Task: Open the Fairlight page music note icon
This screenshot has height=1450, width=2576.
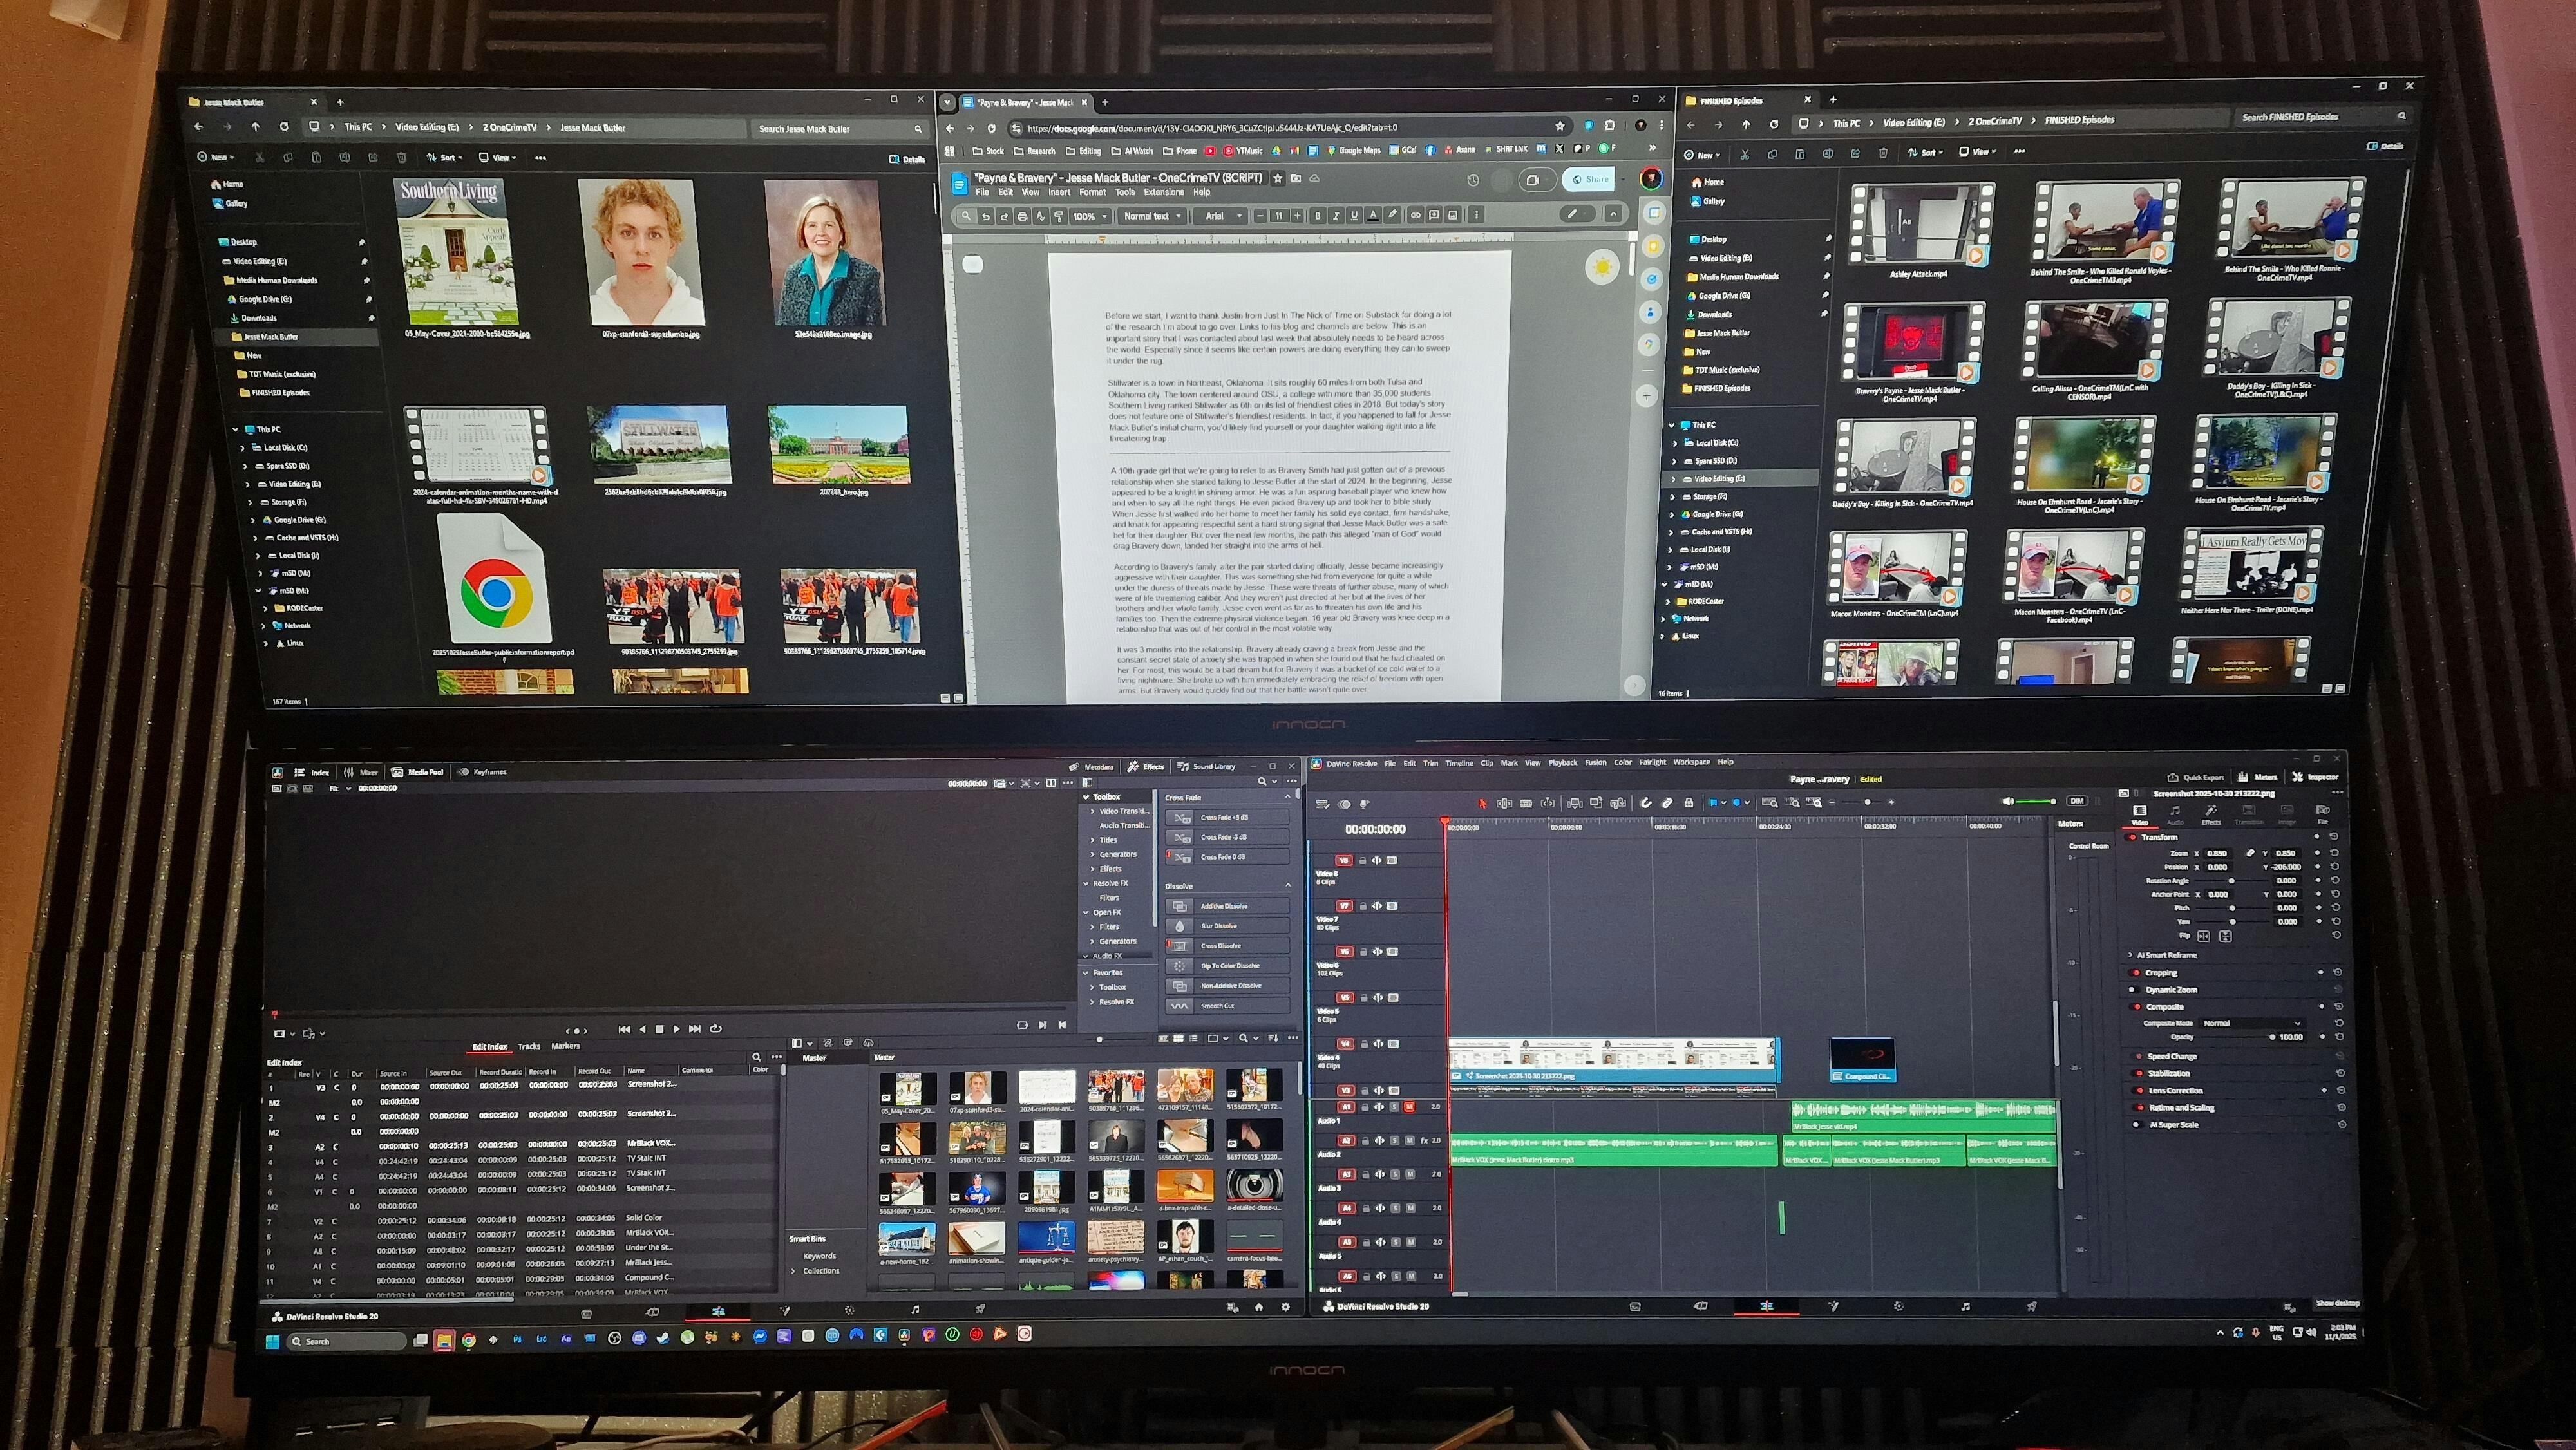Action: (x=1965, y=1306)
